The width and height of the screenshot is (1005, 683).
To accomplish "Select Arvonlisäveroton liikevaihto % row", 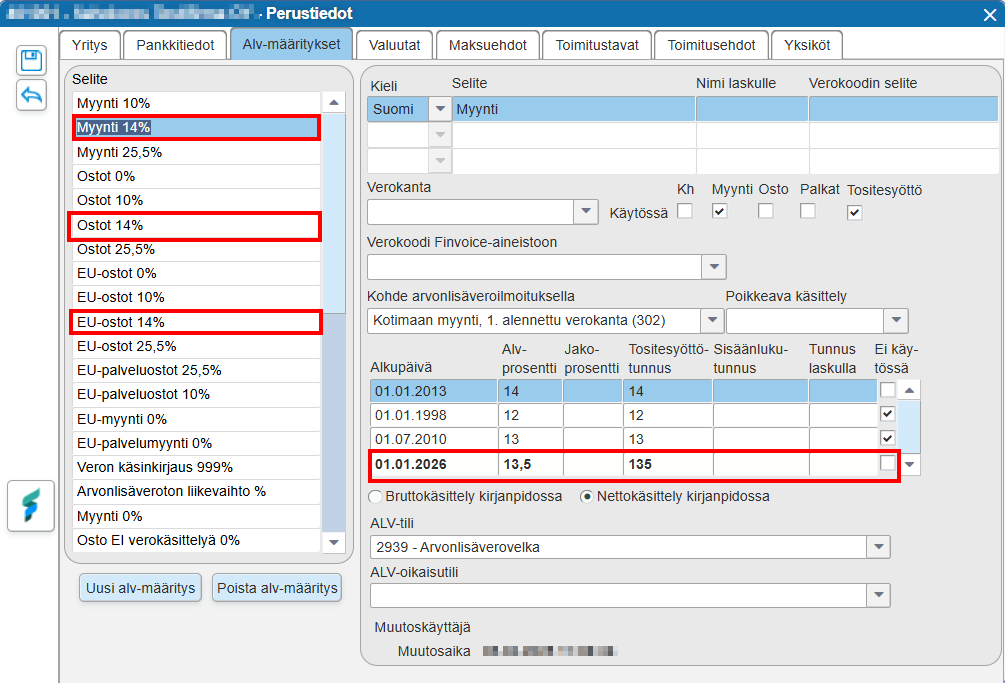I will click(196, 491).
